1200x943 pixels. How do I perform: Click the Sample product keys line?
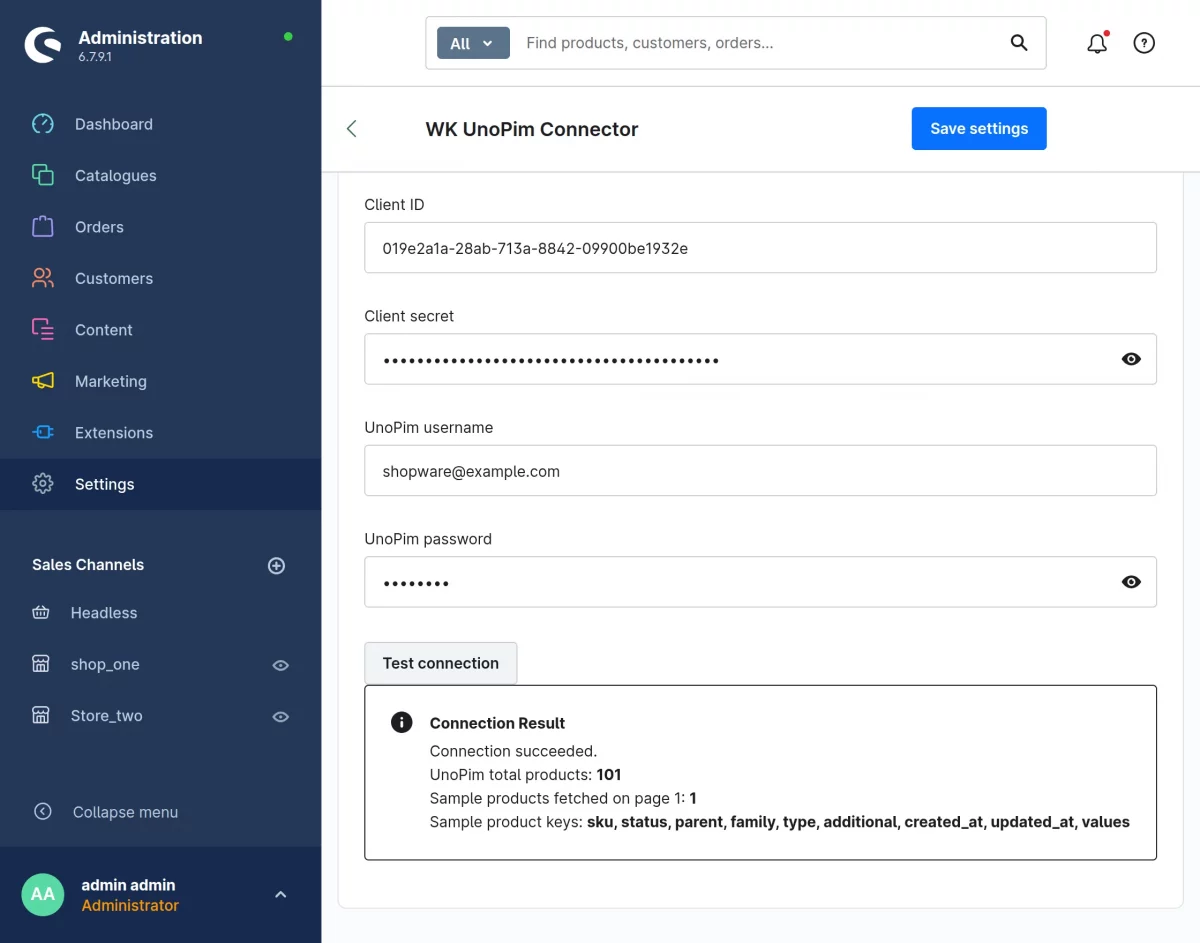pos(780,822)
